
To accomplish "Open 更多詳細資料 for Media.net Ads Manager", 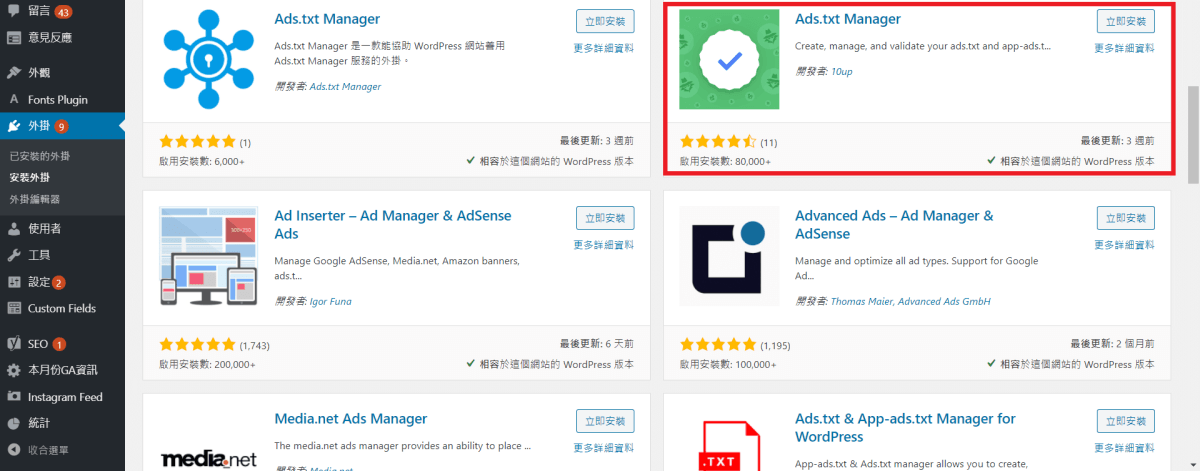I will [x=604, y=448].
